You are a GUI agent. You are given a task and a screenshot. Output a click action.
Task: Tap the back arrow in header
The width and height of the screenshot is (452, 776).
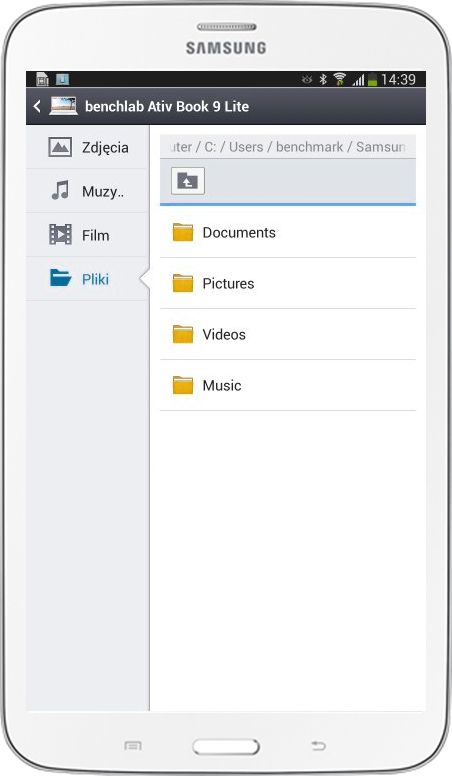click(37, 106)
